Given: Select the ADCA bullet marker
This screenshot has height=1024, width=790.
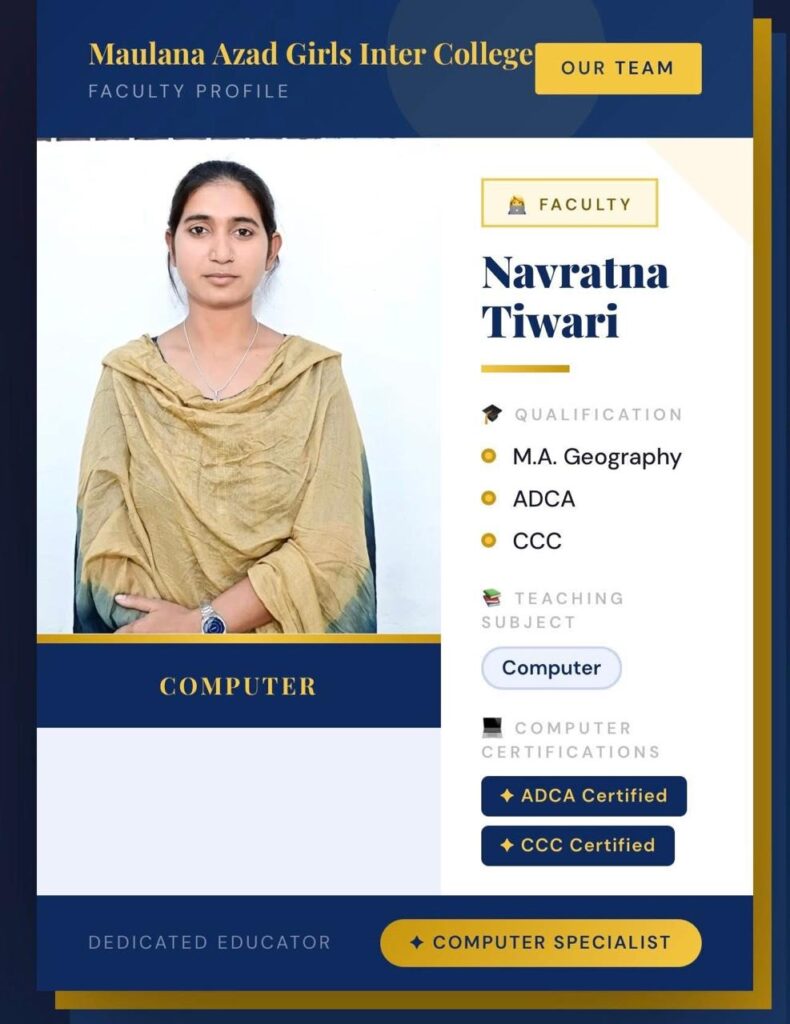Looking at the screenshot, I should 488,498.
